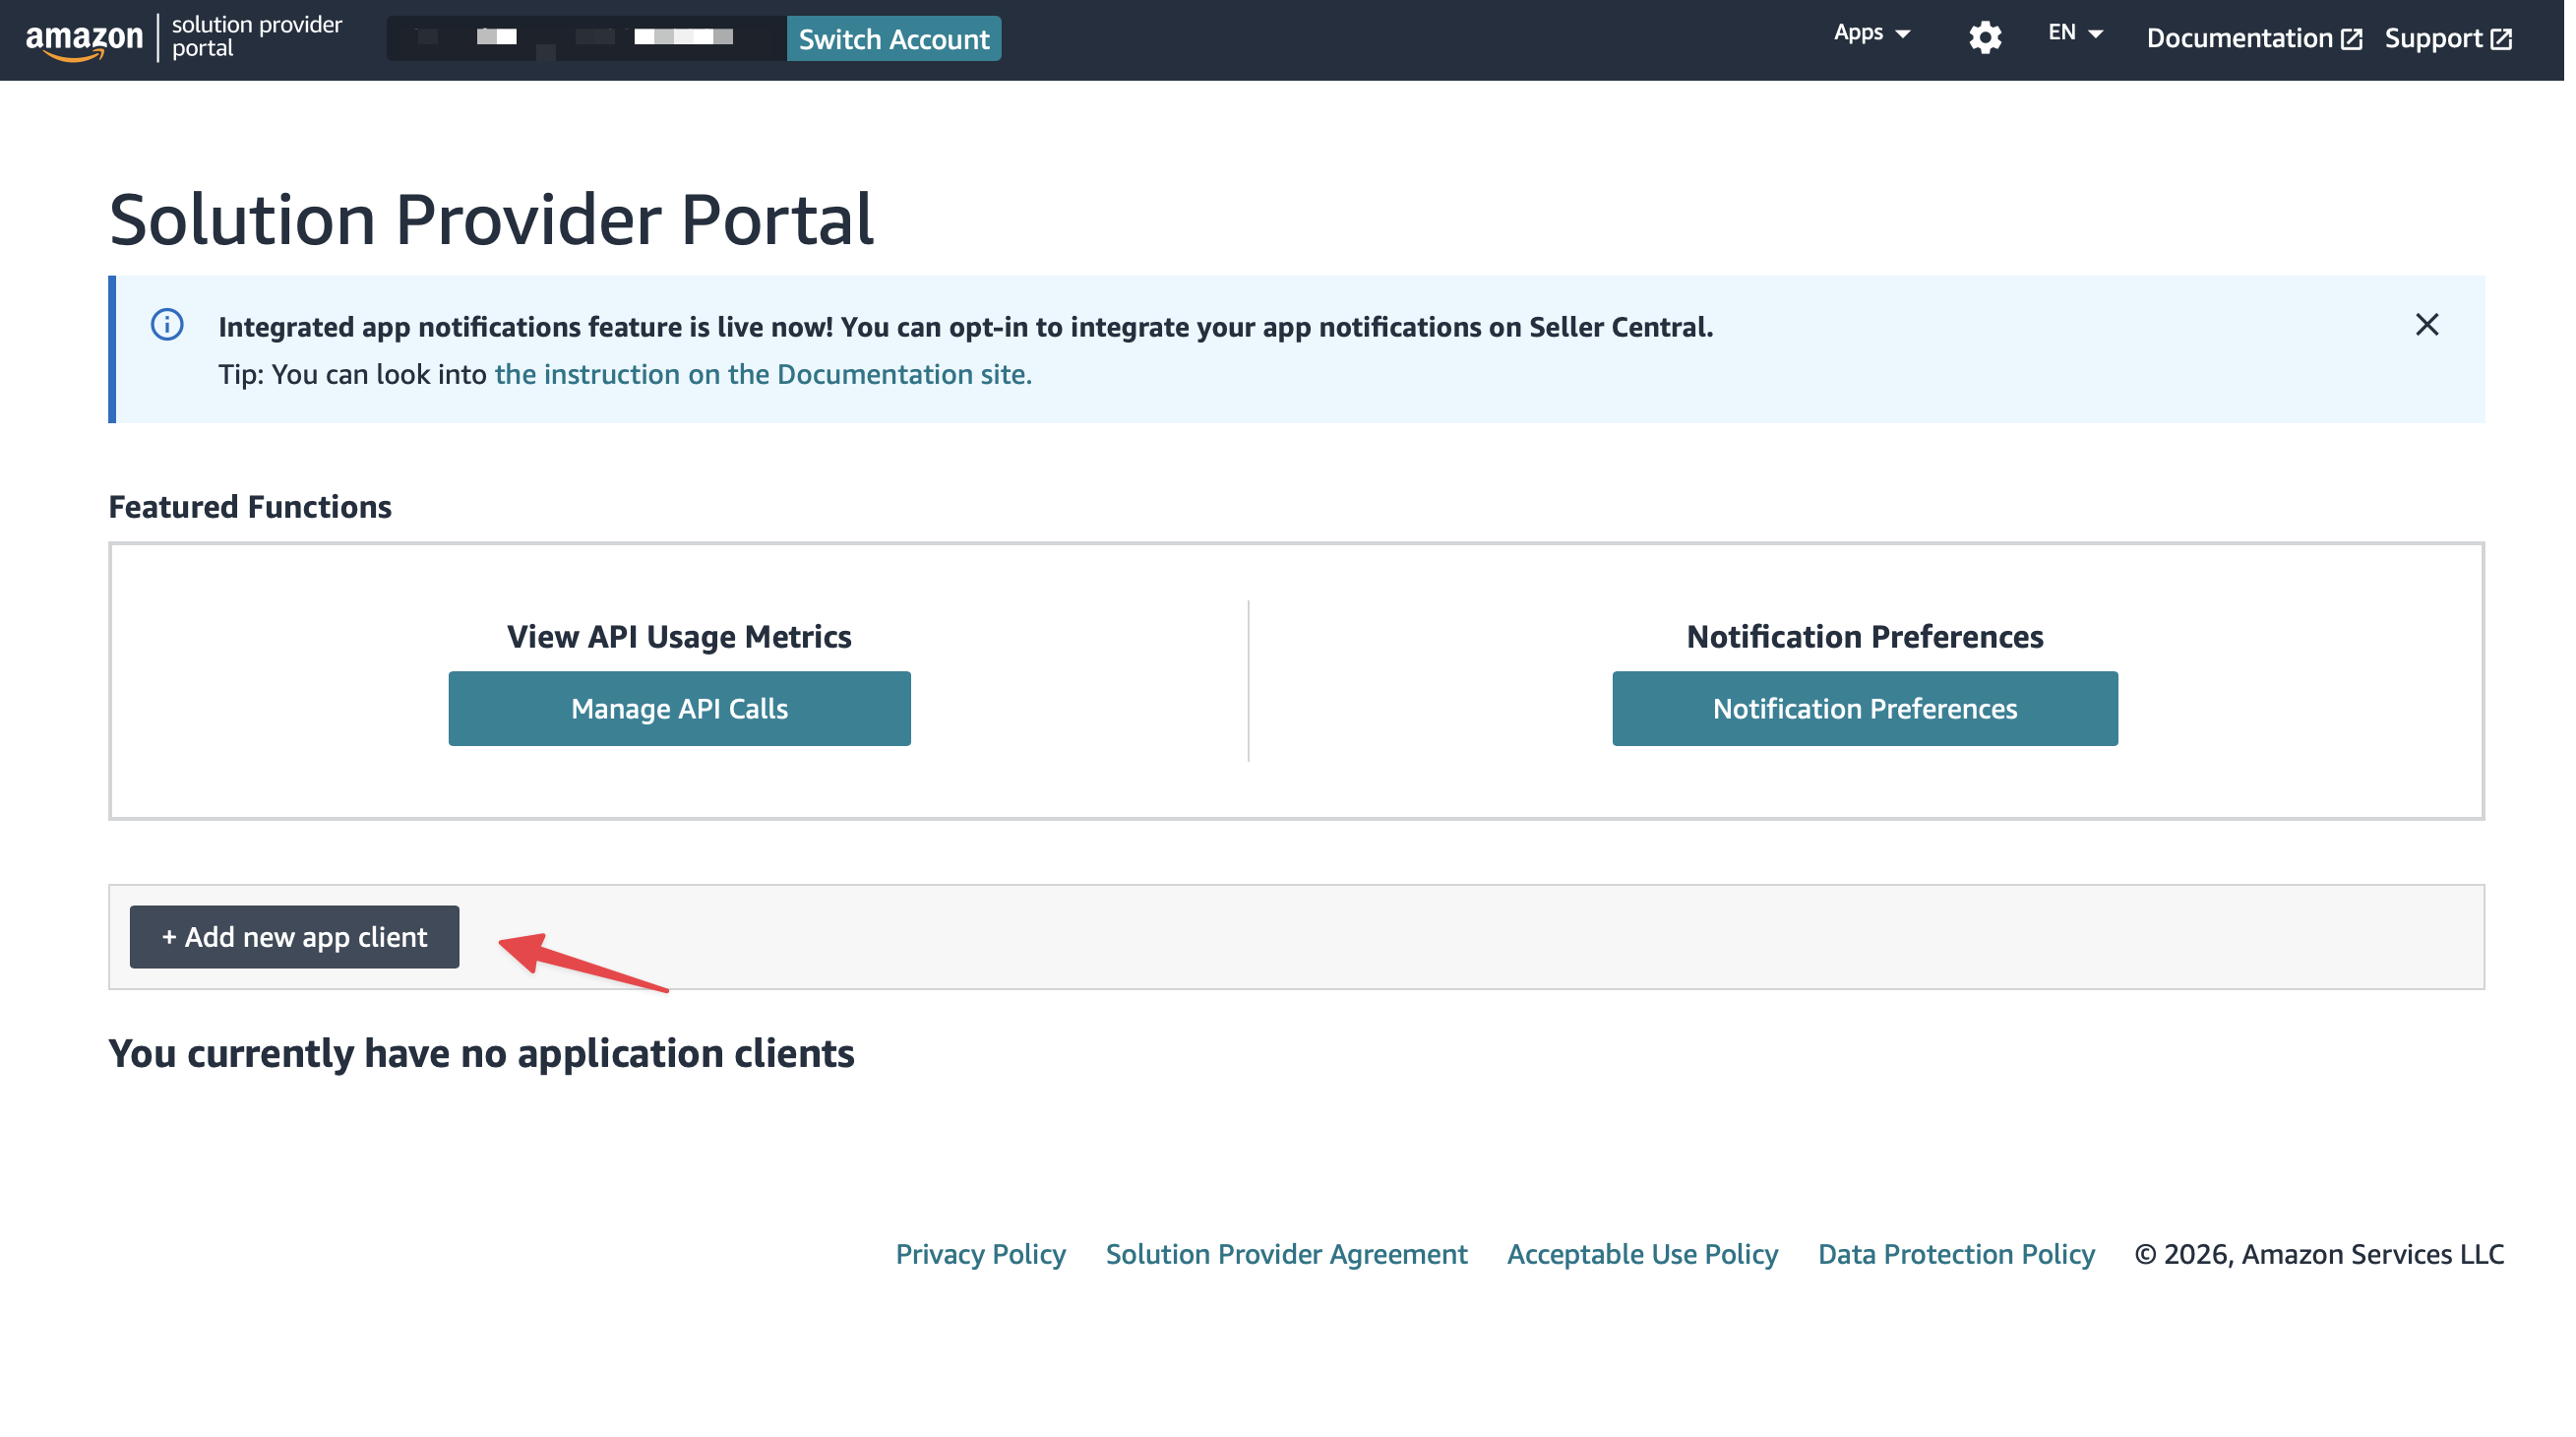Click the Notification Preferences heading text
The height and width of the screenshot is (1437, 2576).
[x=1864, y=637]
